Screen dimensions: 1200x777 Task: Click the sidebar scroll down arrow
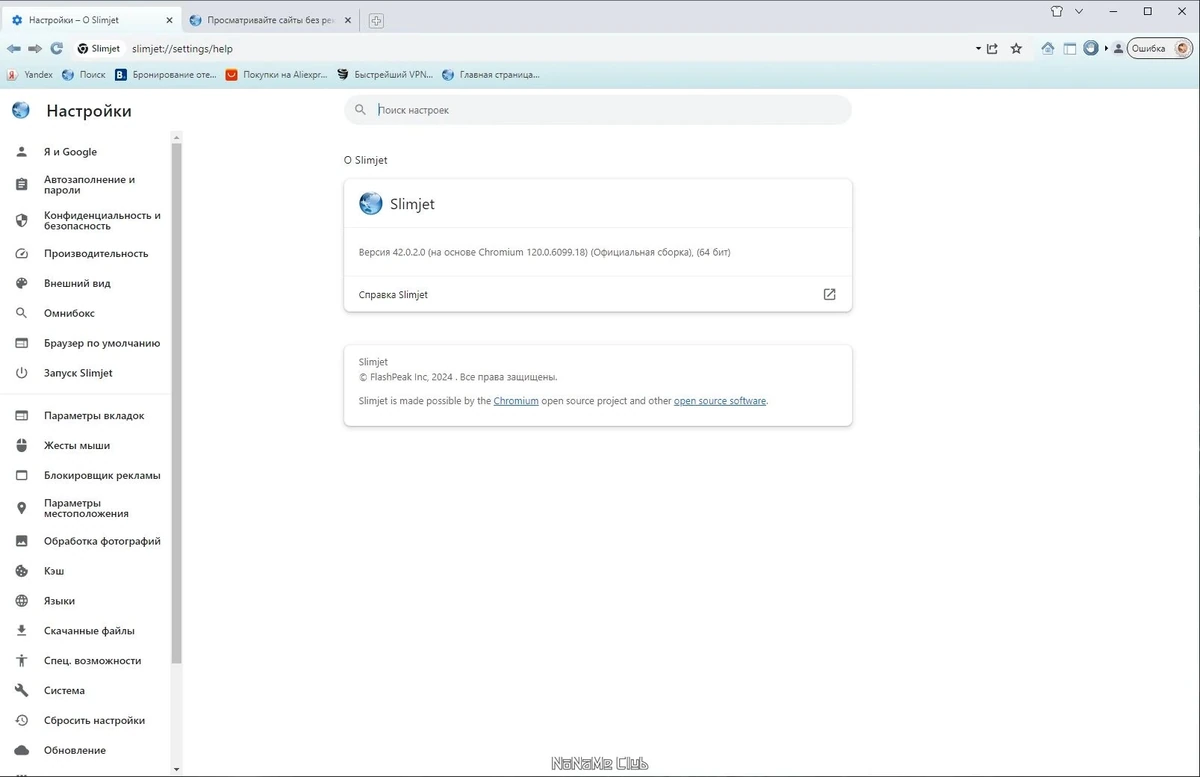click(x=177, y=769)
